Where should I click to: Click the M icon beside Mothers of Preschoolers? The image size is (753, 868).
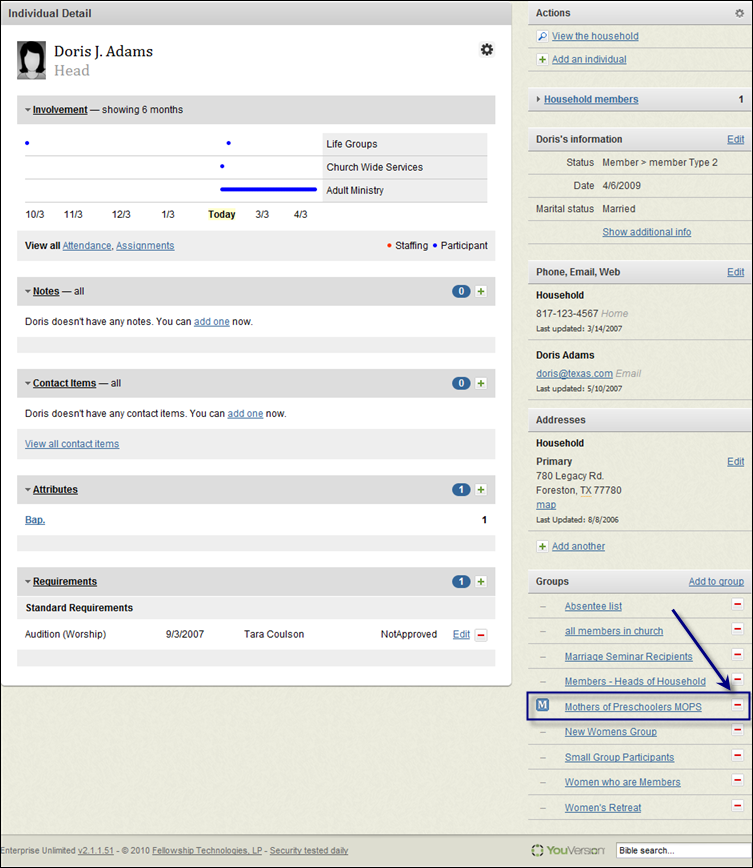(543, 705)
